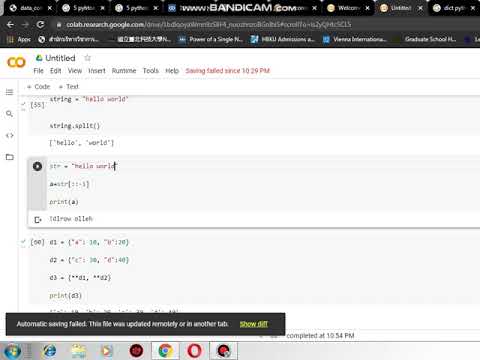
Task: Rename the Untitled notebook title
Action: [x=60, y=58]
